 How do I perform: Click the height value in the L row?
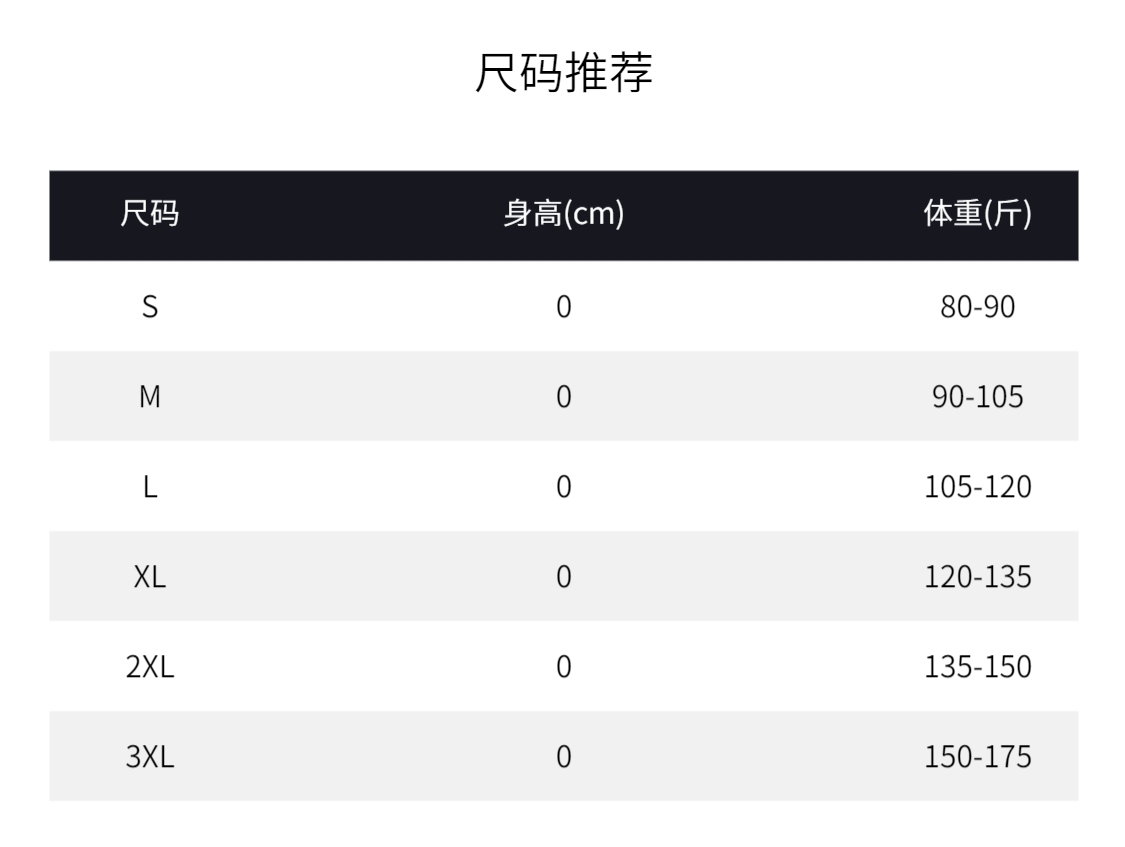[x=563, y=487]
